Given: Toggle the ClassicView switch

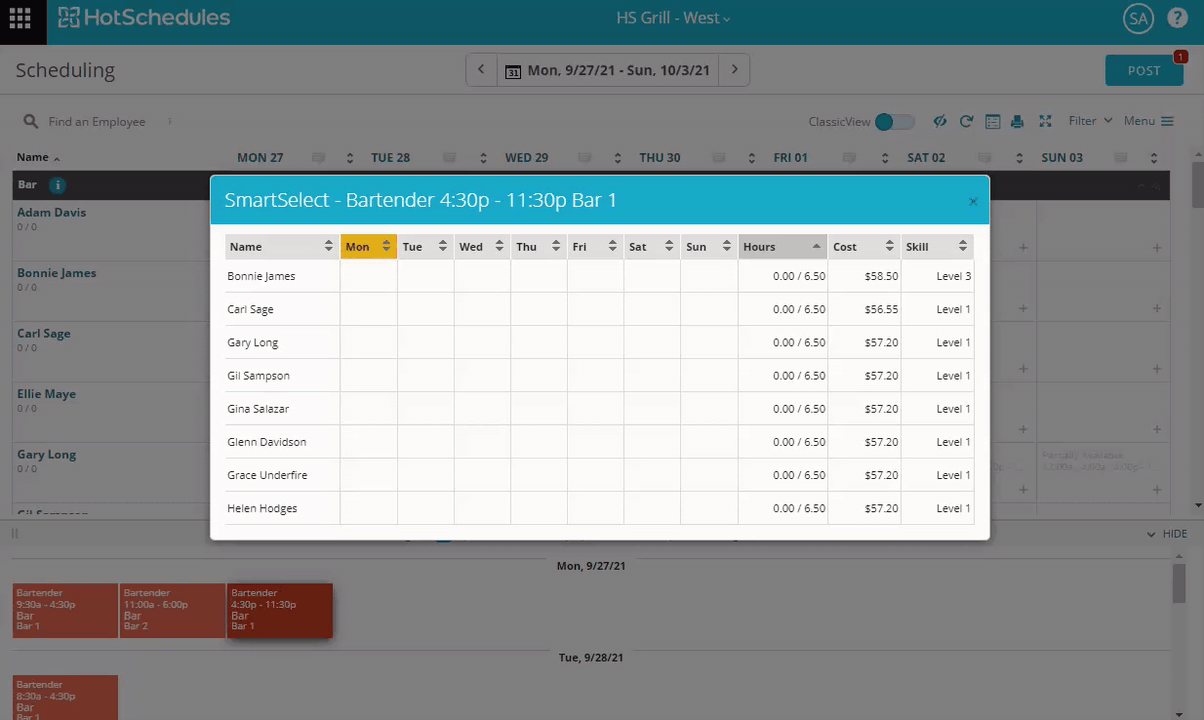Looking at the screenshot, I should (894, 122).
